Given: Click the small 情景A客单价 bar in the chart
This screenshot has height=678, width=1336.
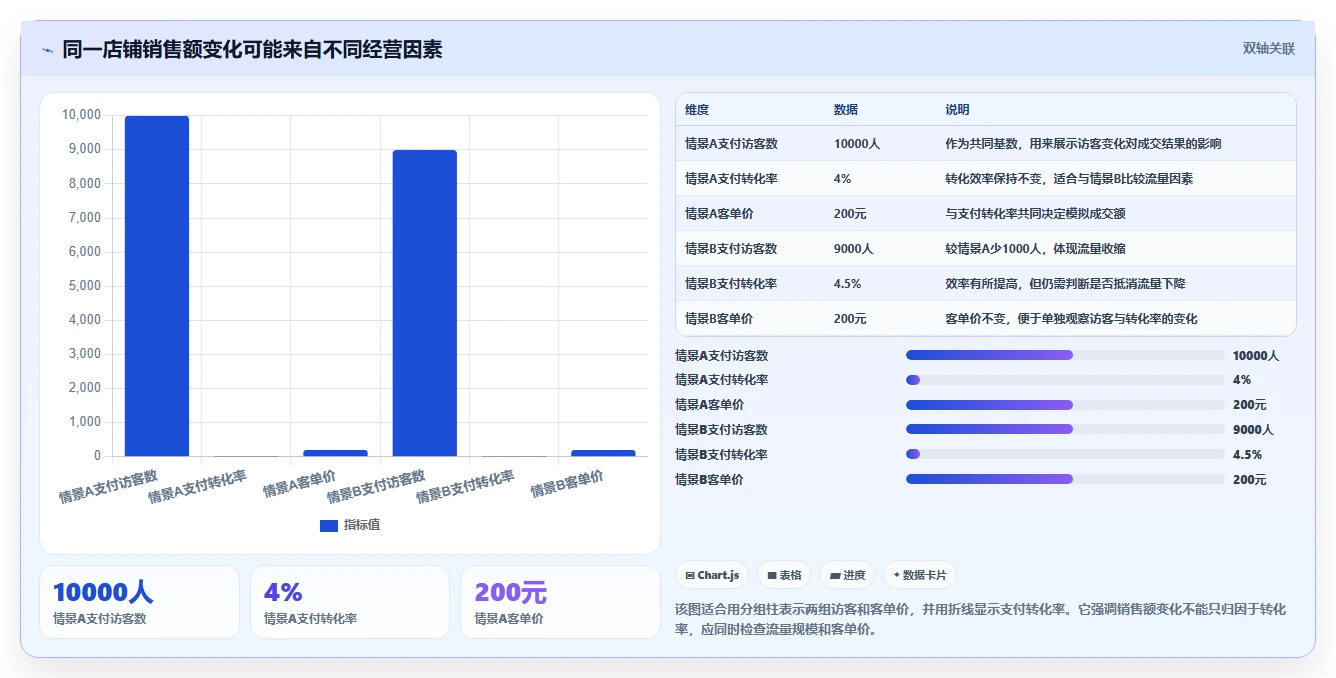Looking at the screenshot, I should click(x=336, y=453).
